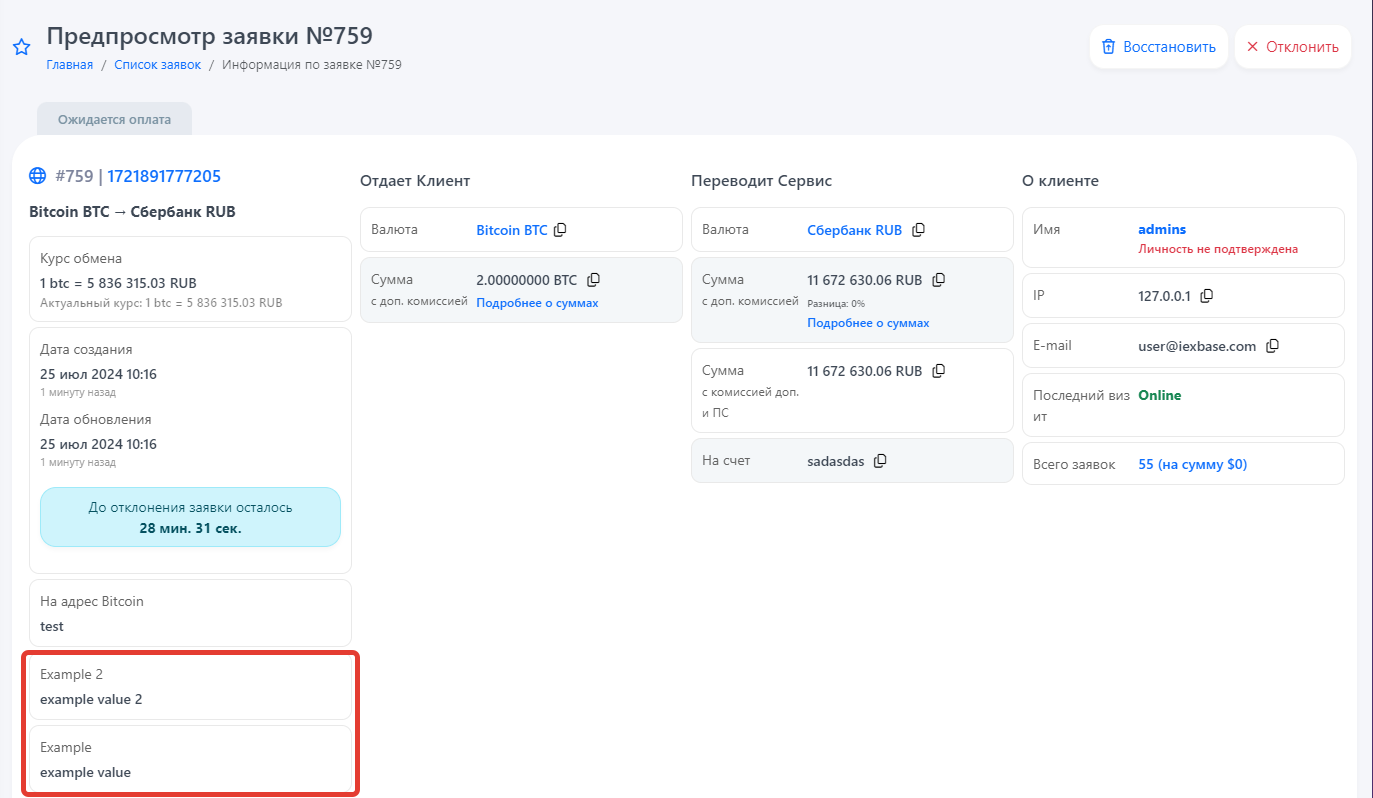The width and height of the screenshot is (1373, 798).
Task: Go to Главная in the breadcrumb
Action: point(69,65)
